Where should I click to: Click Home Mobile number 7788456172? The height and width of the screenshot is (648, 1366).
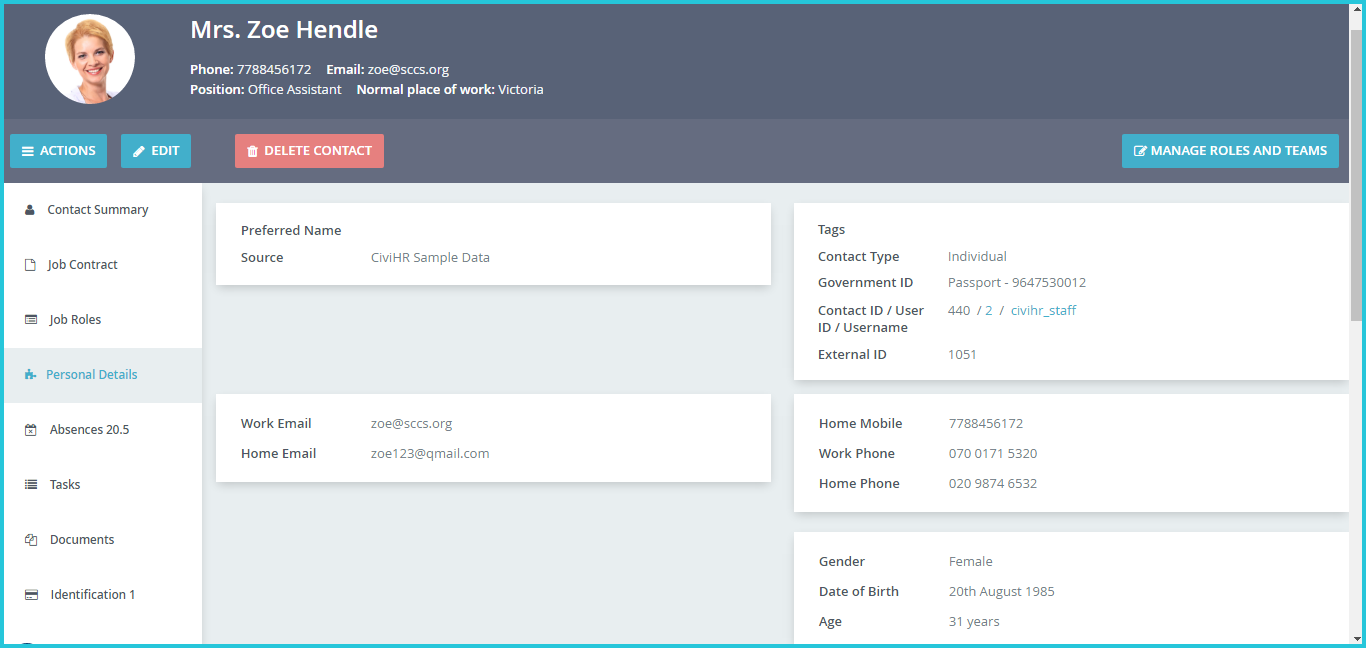point(986,424)
